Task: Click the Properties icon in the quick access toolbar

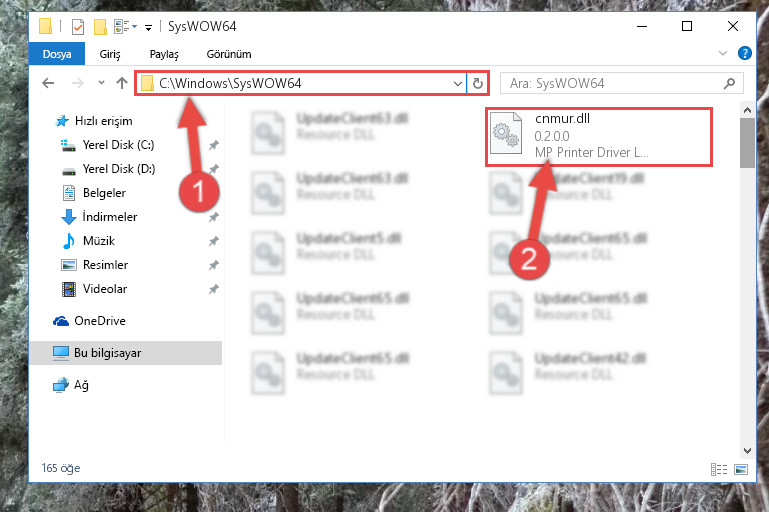Action: [78, 26]
